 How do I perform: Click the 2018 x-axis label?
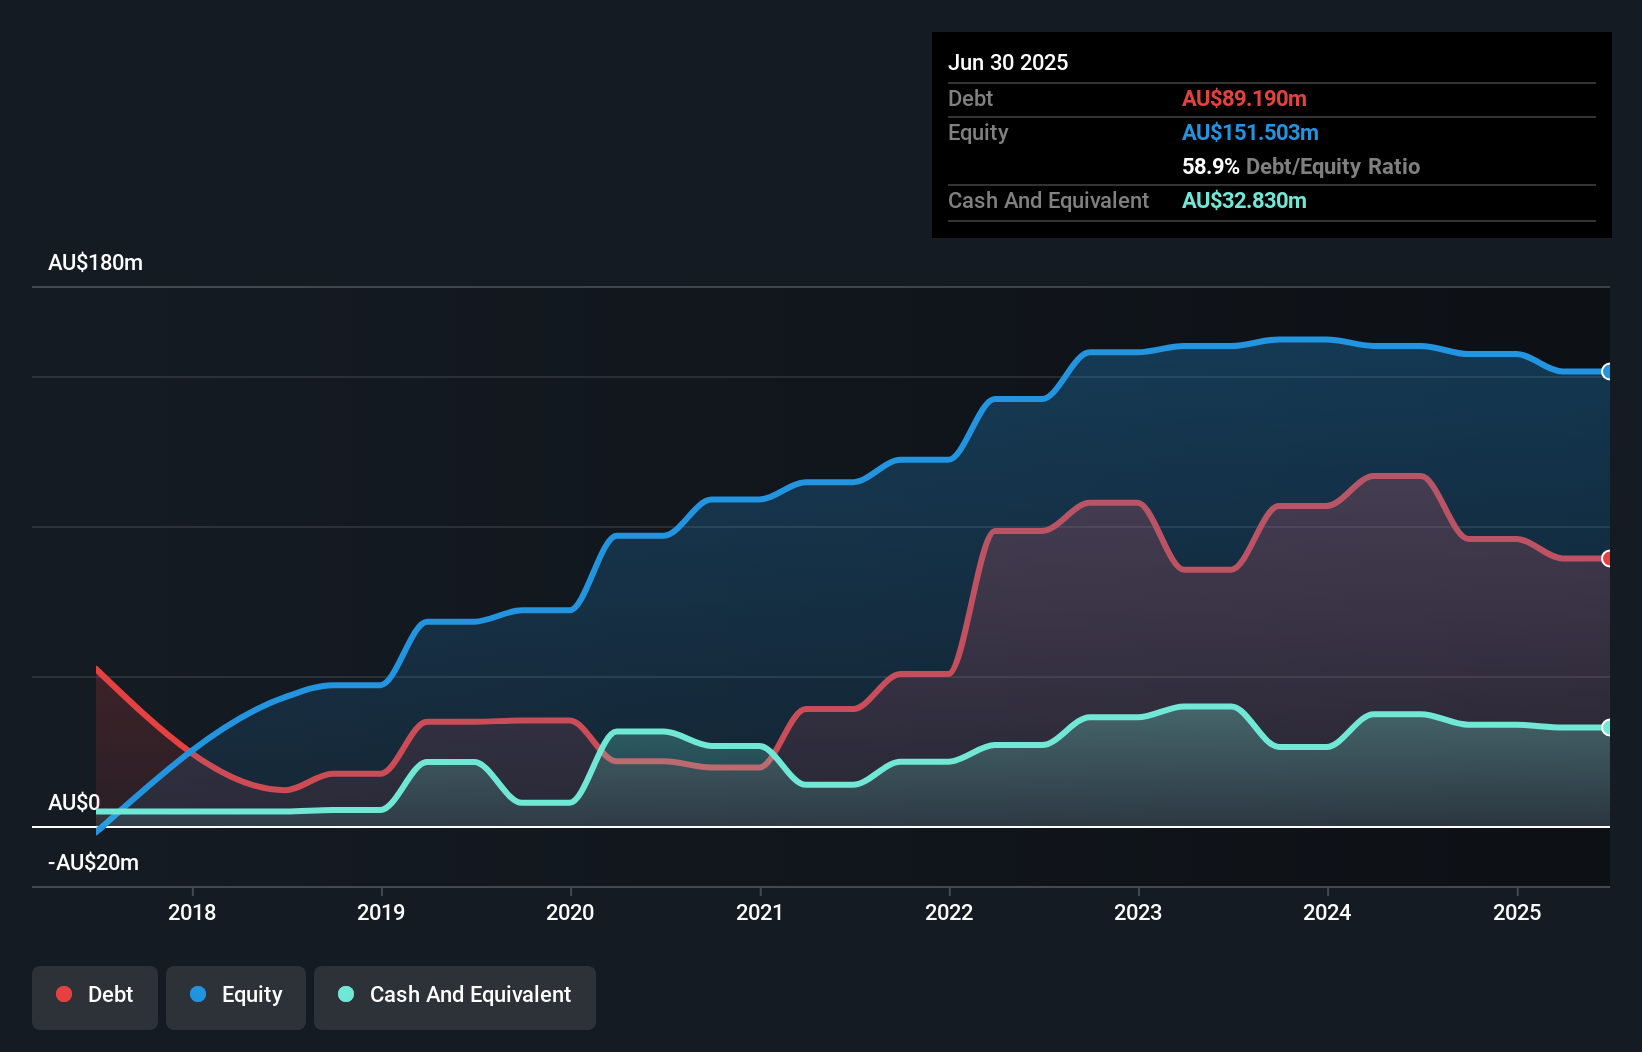pyautogui.click(x=192, y=912)
